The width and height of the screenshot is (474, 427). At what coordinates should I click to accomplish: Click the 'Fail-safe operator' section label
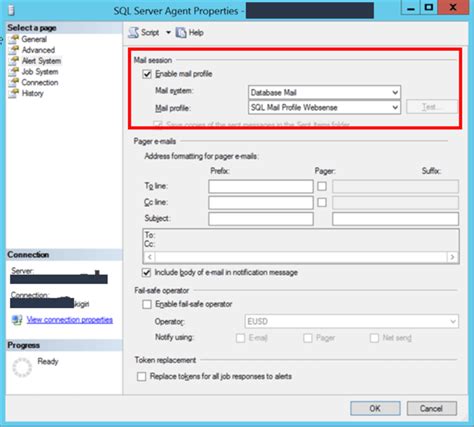pyautogui.click(x=162, y=290)
